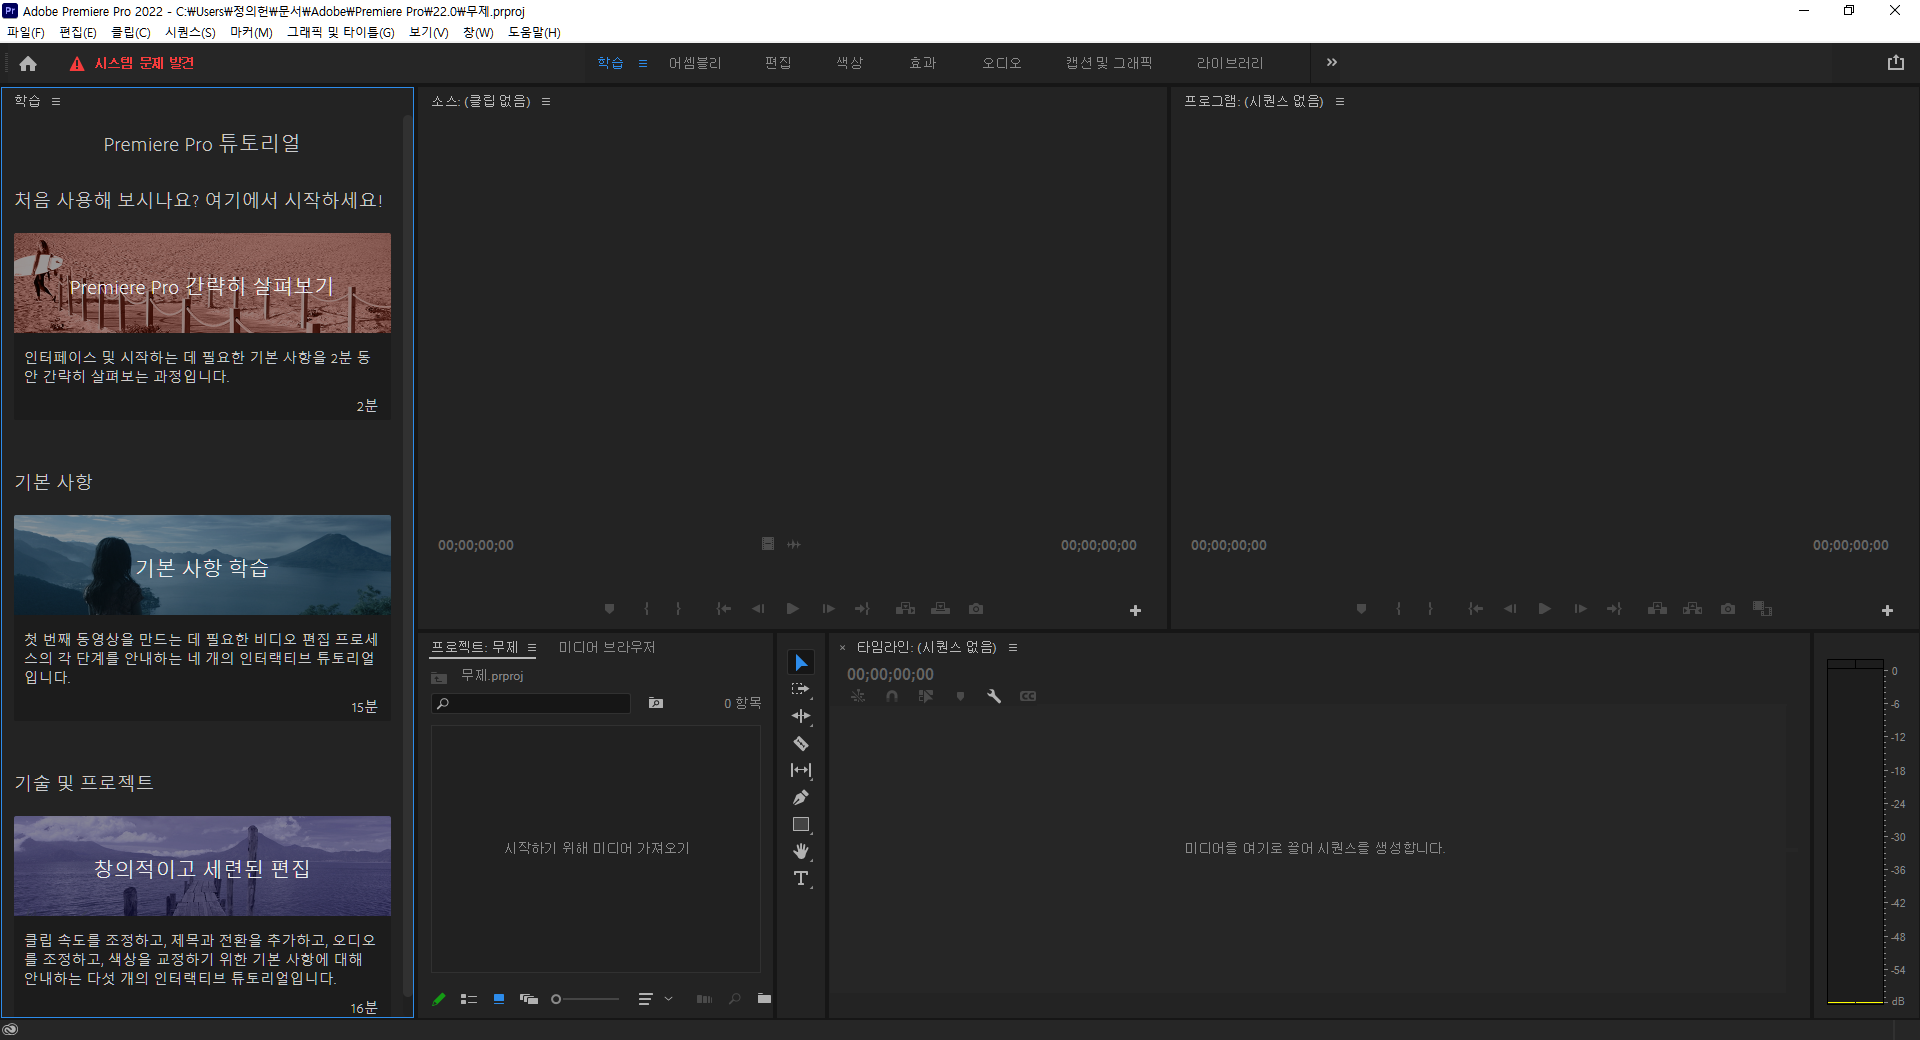The image size is (1920, 1040).
Task: Switch Project panel to Icon view
Action: tap(499, 999)
